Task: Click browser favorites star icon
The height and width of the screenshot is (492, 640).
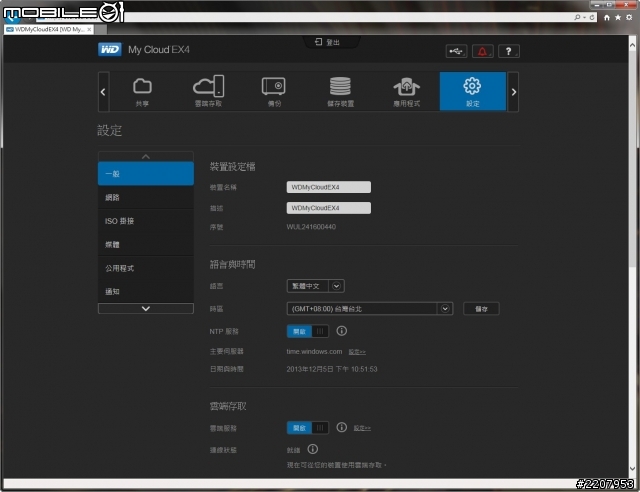Action: click(618, 18)
